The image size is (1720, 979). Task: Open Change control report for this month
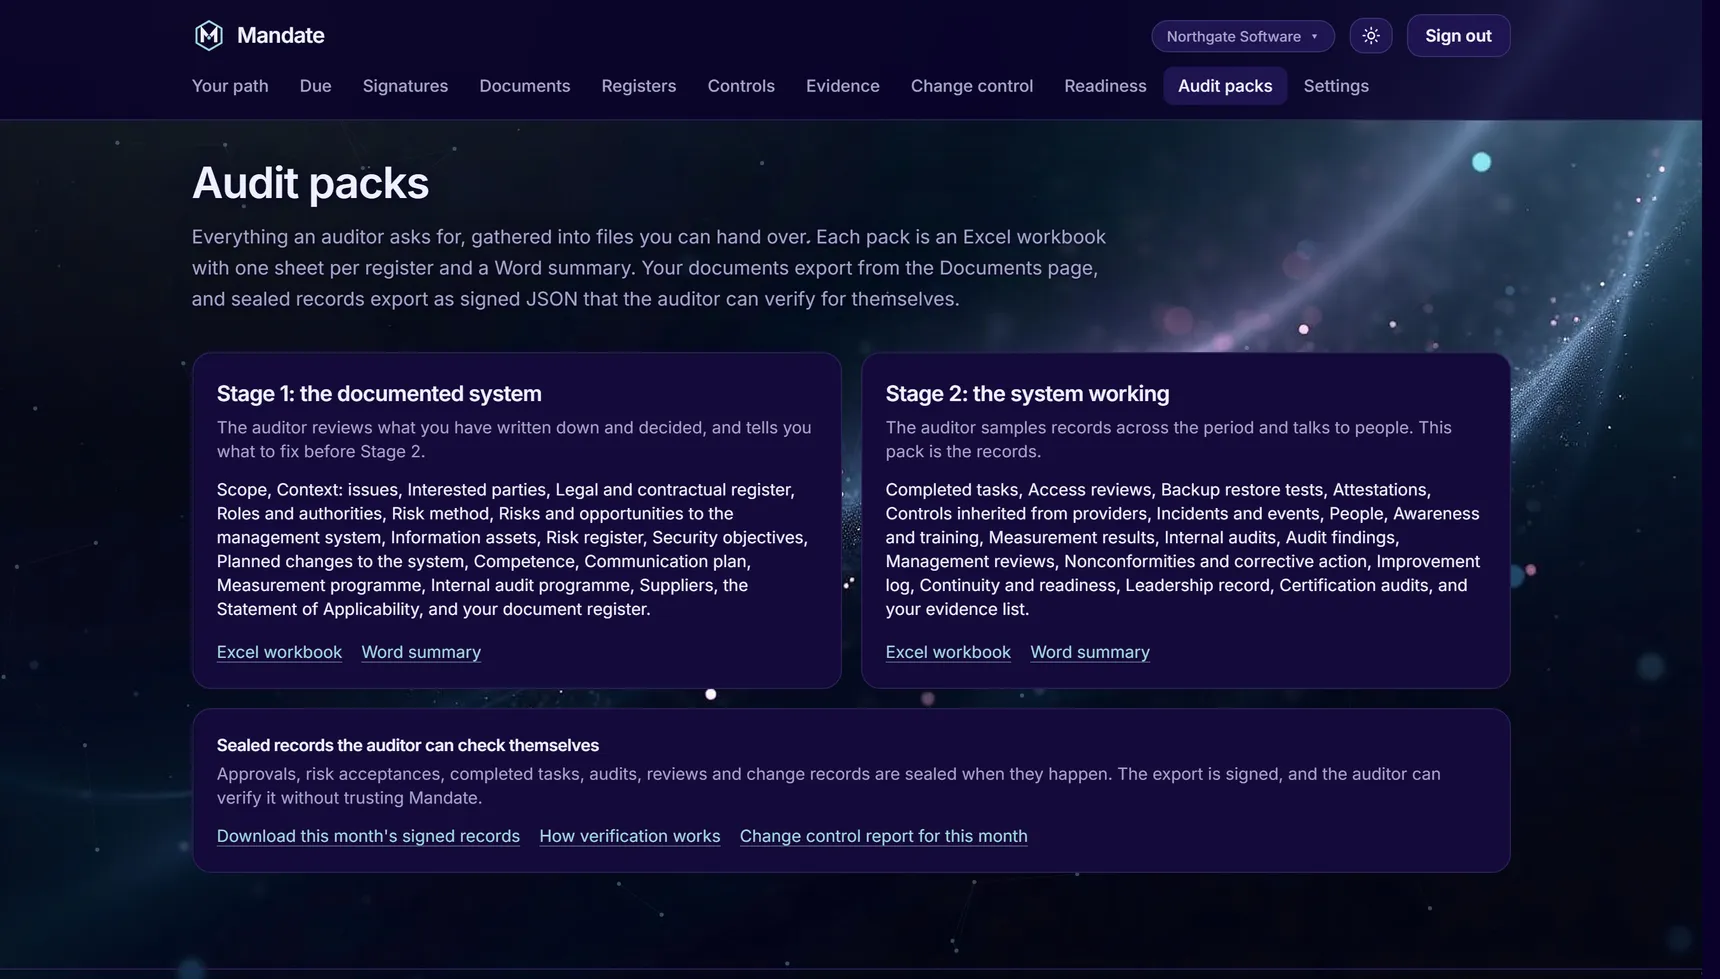pos(884,836)
